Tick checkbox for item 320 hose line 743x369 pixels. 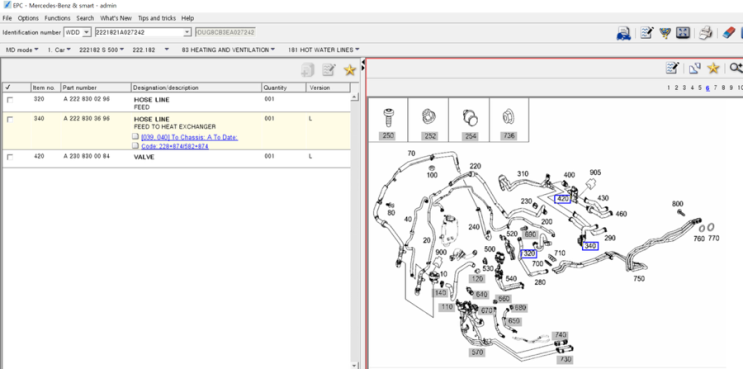[10, 100]
